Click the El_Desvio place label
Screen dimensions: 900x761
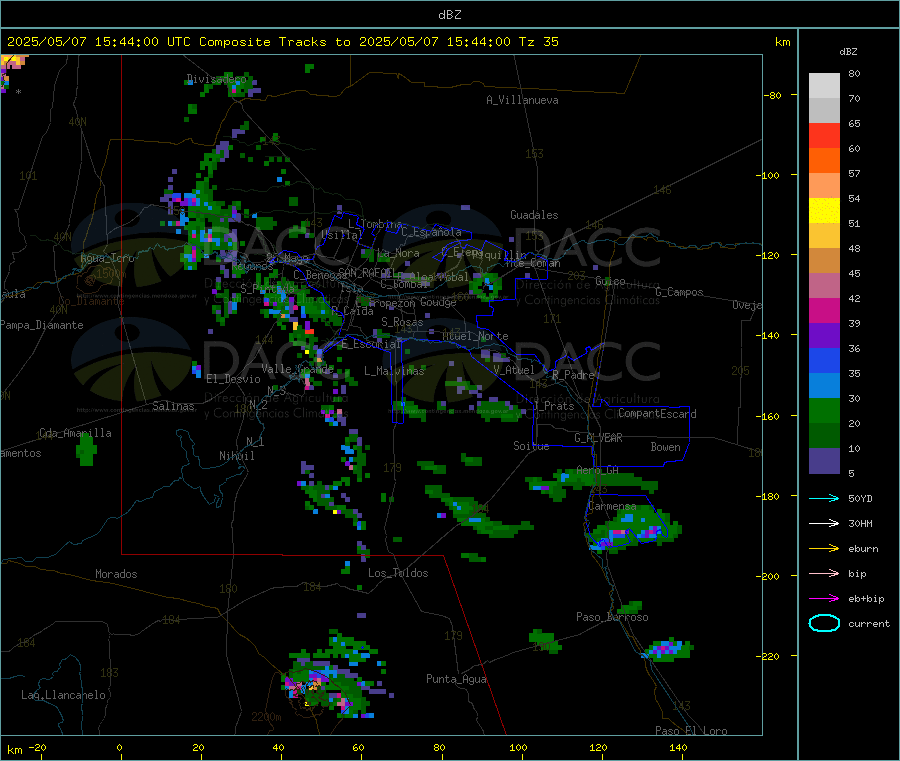[234, 379]
